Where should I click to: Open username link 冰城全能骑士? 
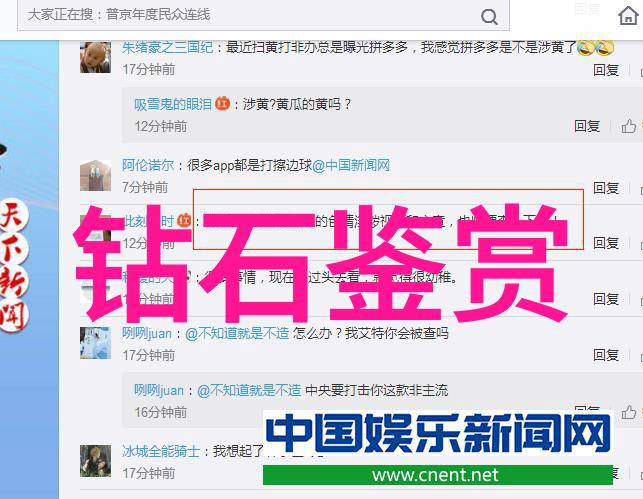coord(161,451)
